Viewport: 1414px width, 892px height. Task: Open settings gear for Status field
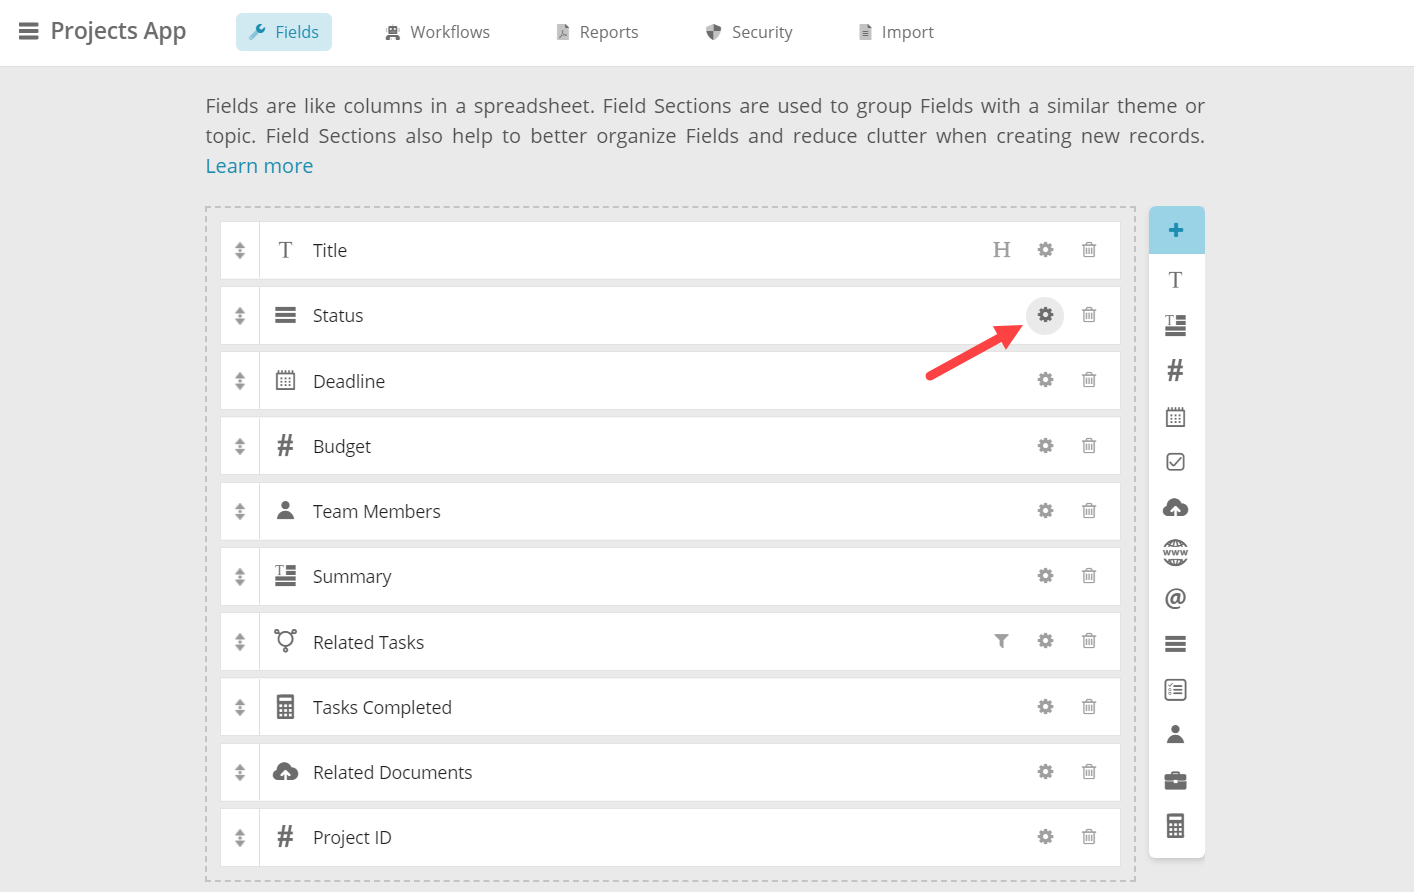pyautogui.click(x=1045, y=315)
